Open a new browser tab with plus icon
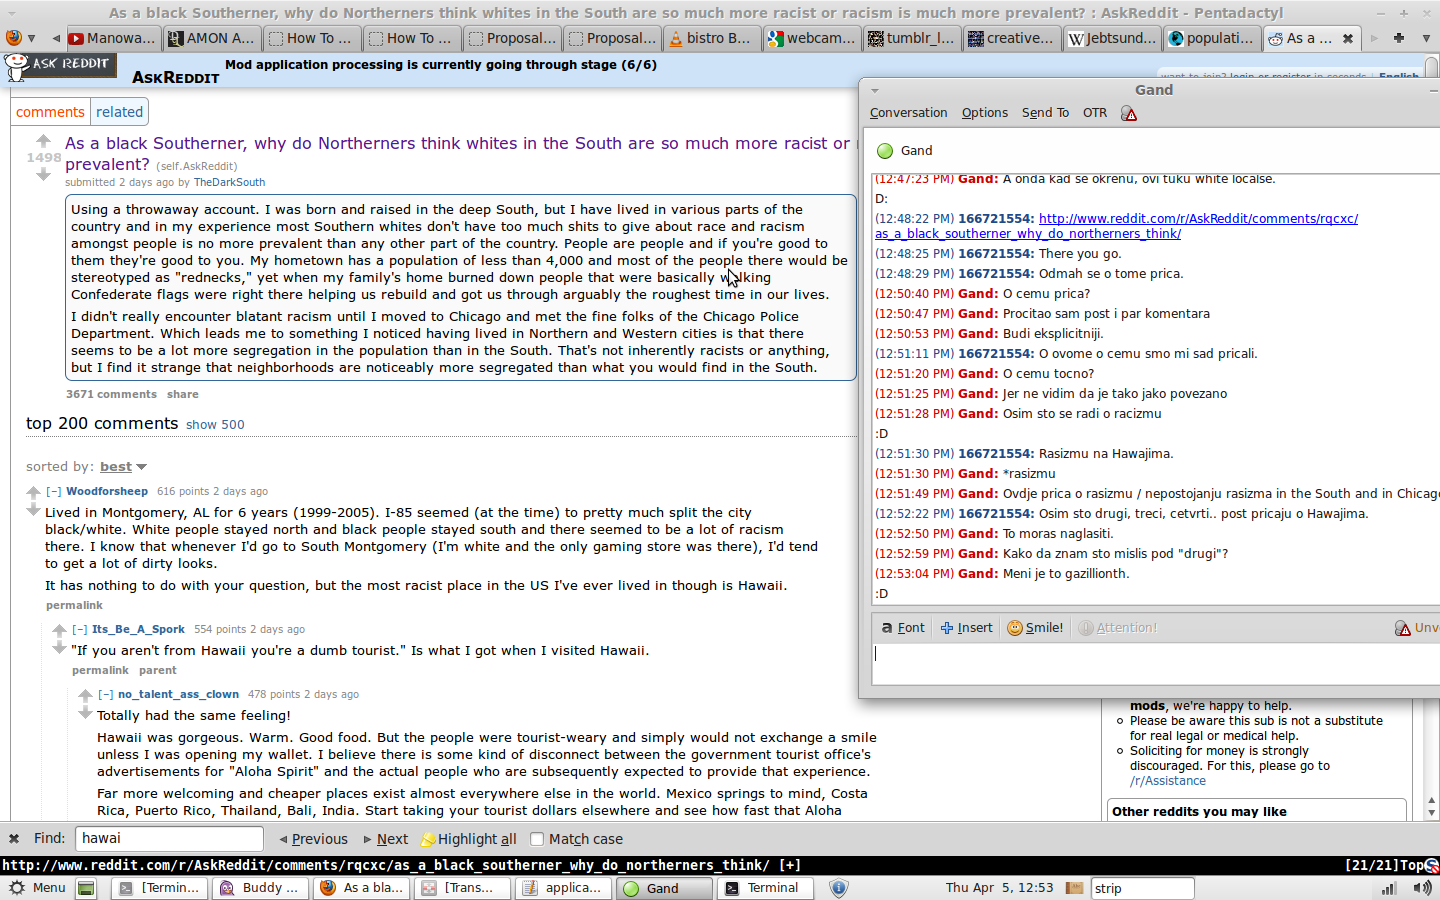The width and height of the screenshot is (1440, 900). point(1399,38)
